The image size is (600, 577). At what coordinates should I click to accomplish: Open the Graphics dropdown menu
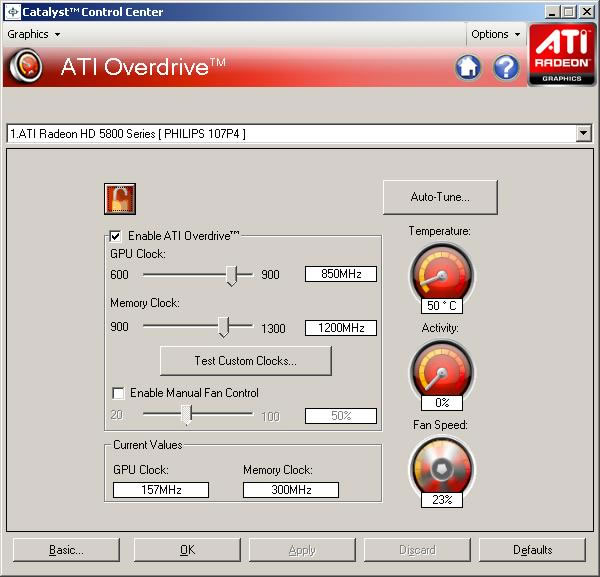click(33, 34)
